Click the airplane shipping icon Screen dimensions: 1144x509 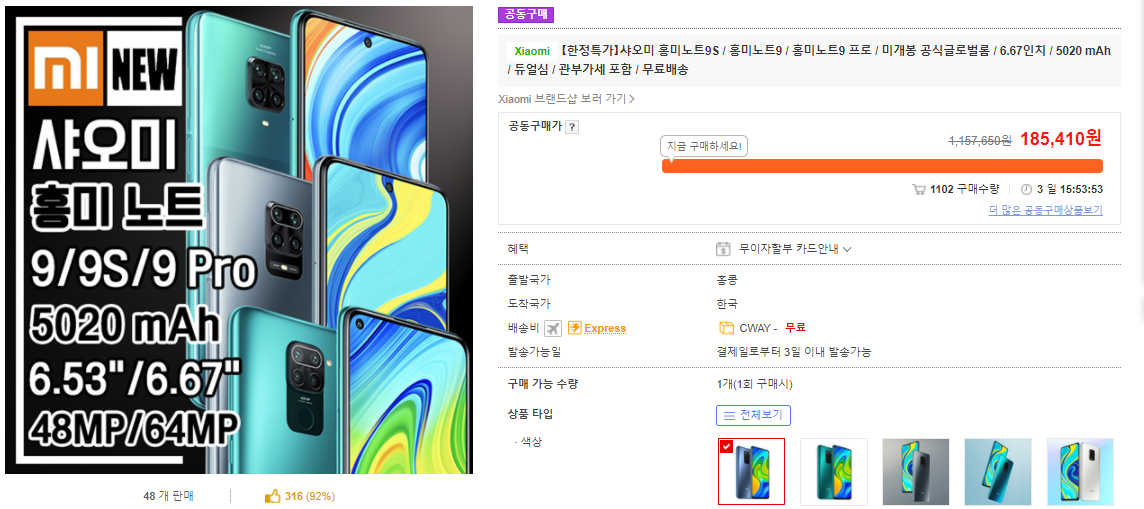tap(553, 328)
